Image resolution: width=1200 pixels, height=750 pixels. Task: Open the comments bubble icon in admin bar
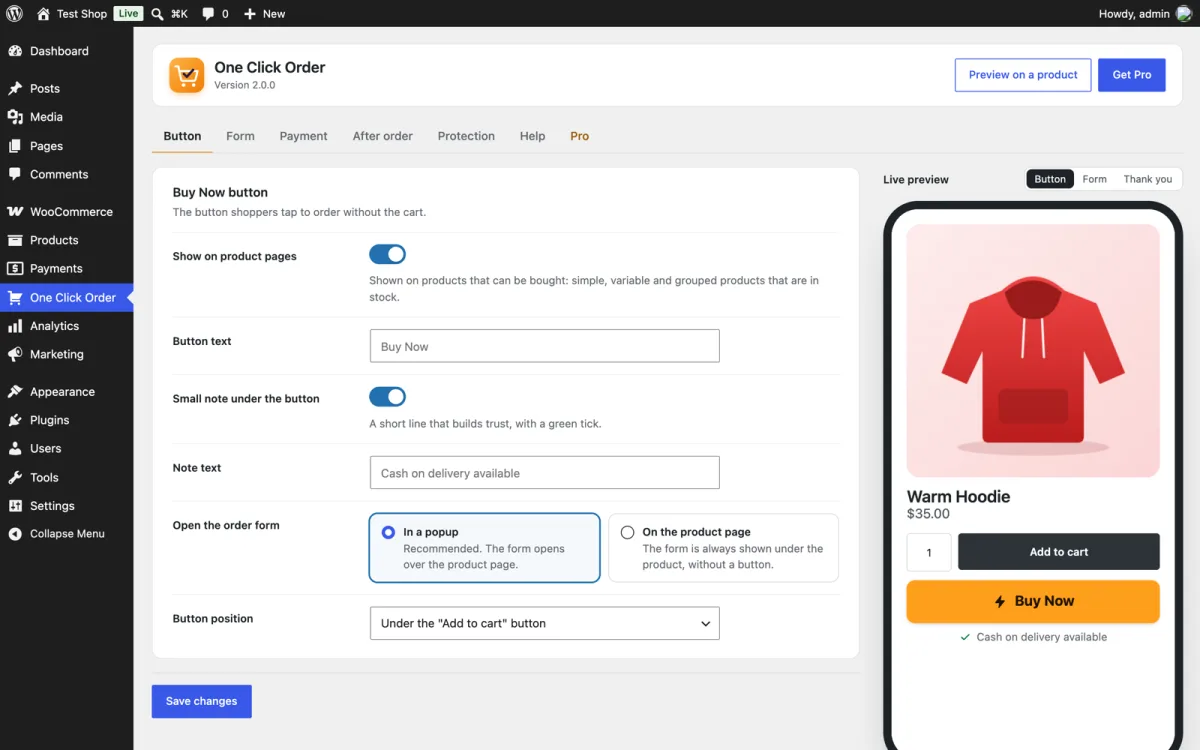point(207,14)
